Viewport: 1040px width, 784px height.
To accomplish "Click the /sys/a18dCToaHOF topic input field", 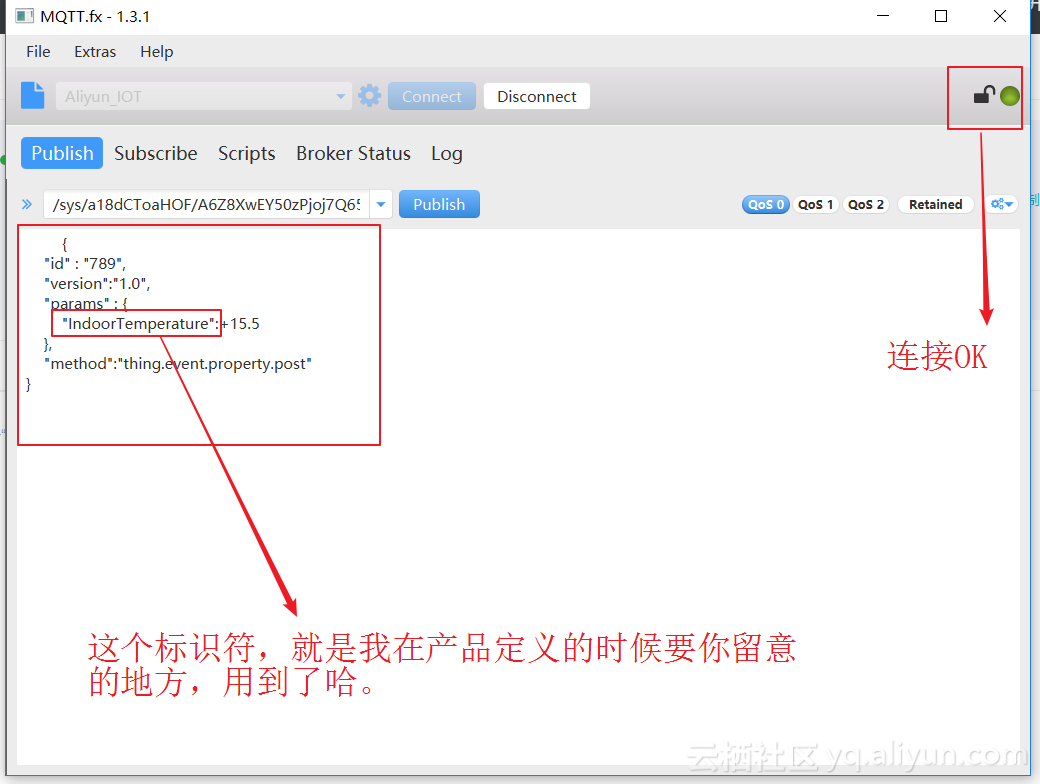I will pos(207,204).
